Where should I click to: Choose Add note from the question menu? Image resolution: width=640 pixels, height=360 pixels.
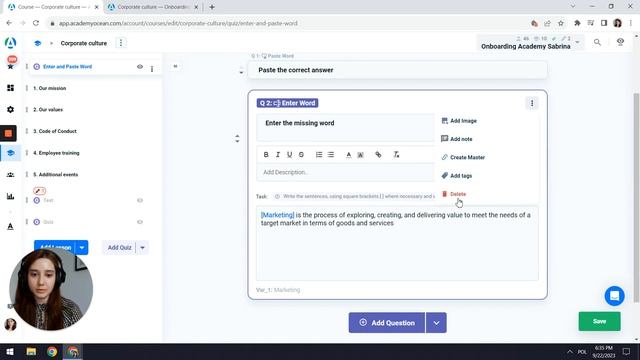457,139
